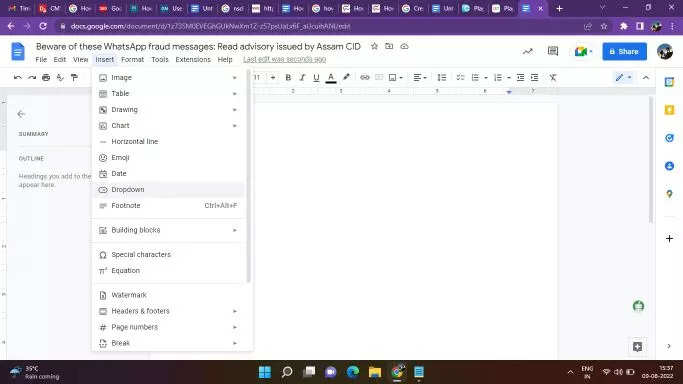The image size is (683, 384).
Task: Star the document
Action: (374, 46)
